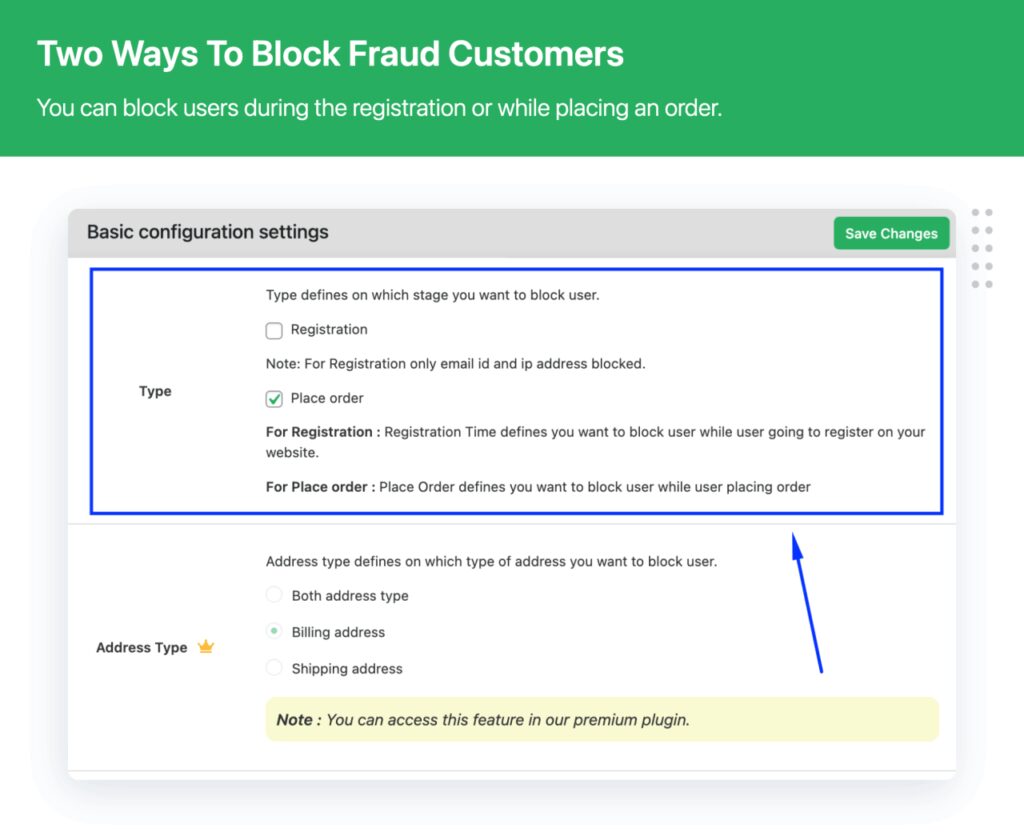This screenshot has height=832, width=1024.
Task: Choose the Shipping address radio option
Action: click(274, 668)
